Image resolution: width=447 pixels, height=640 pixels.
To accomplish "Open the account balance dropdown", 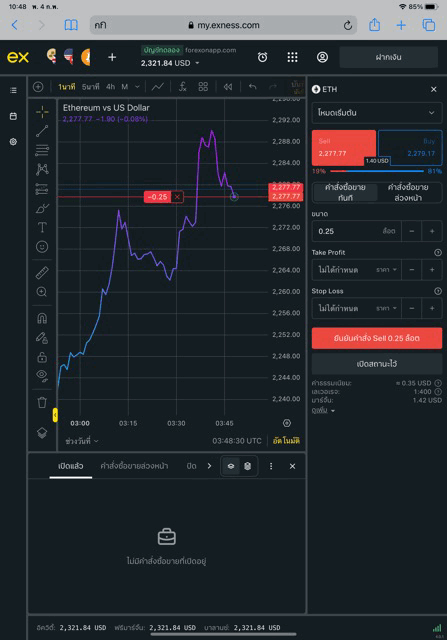I will click(170, 63).
